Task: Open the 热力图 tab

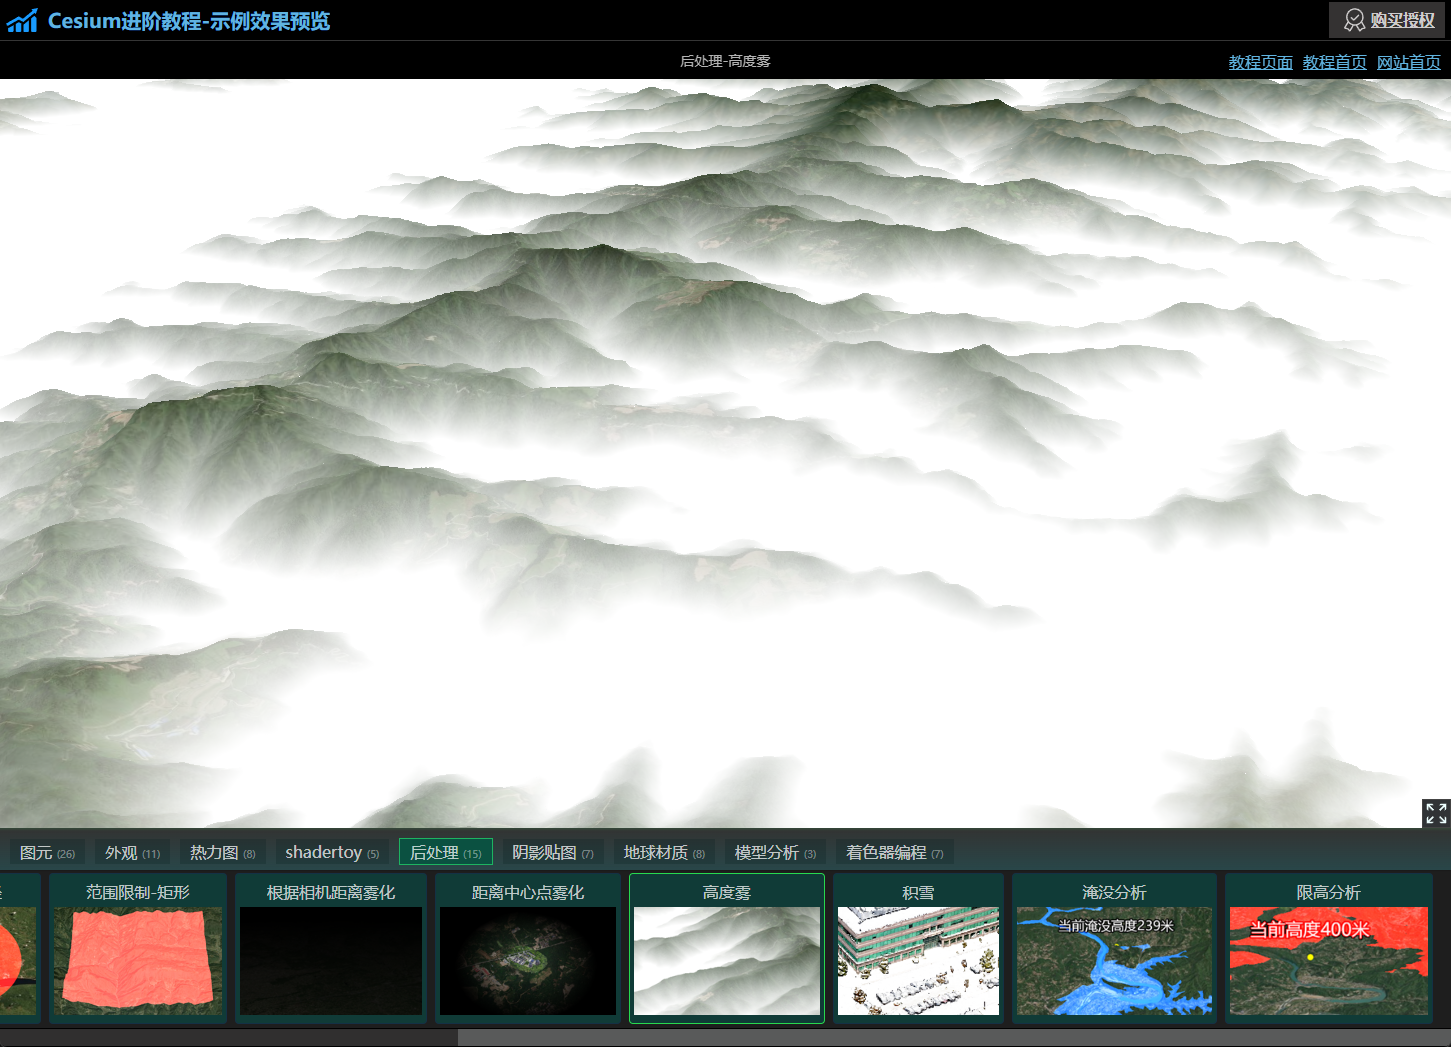Action: point(222,852)
